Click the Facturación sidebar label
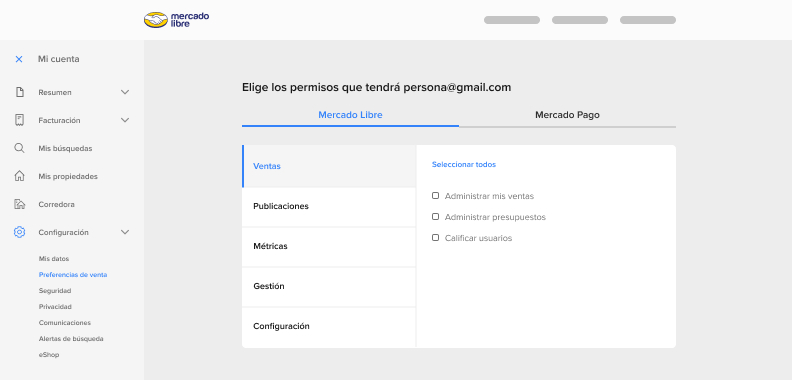Screen dimensions: 792x380 (x=59, y=121)
